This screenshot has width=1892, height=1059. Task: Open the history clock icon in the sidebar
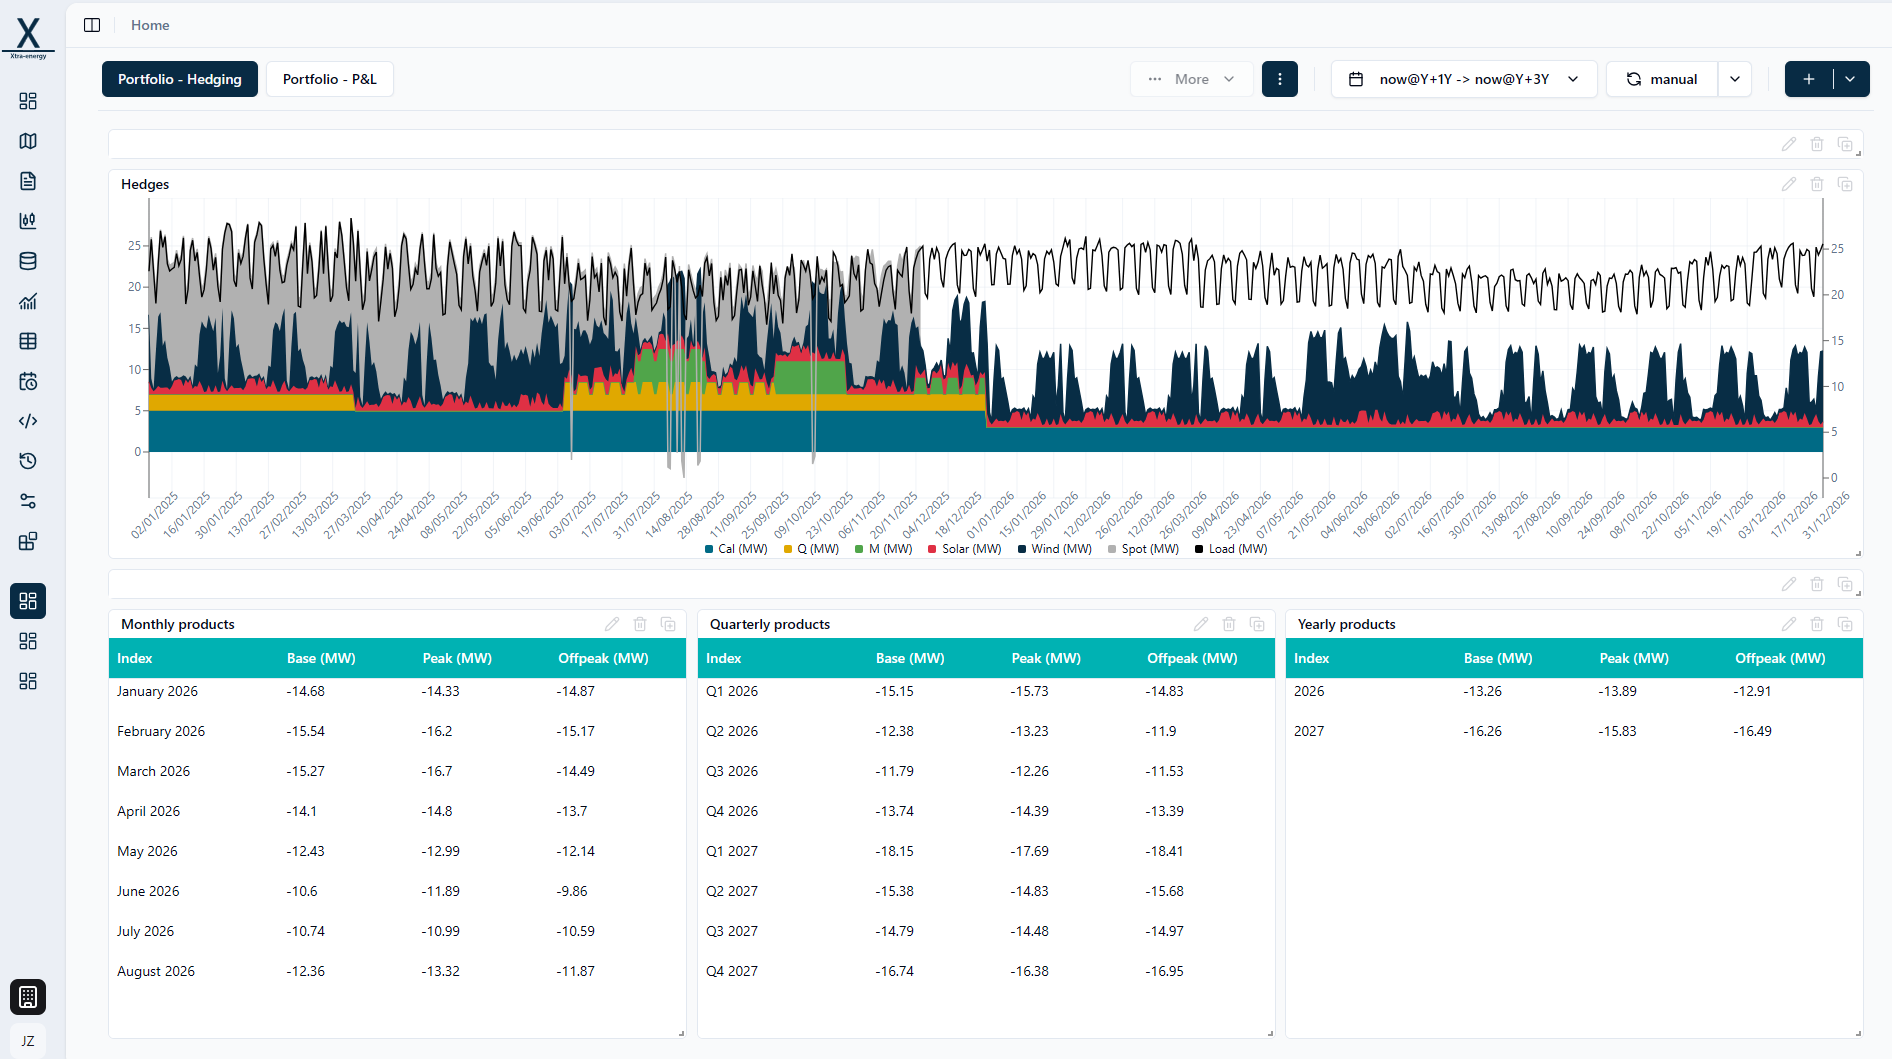[28, 461]
